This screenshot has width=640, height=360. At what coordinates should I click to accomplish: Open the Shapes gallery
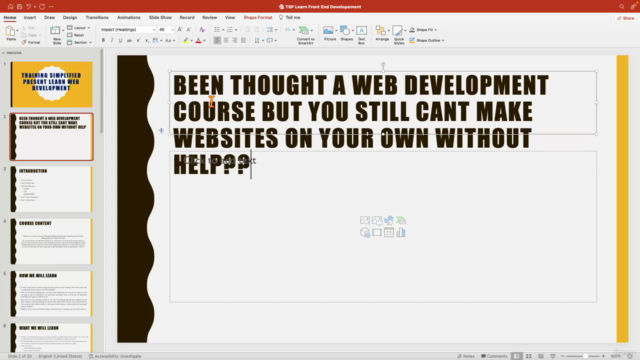346,33
